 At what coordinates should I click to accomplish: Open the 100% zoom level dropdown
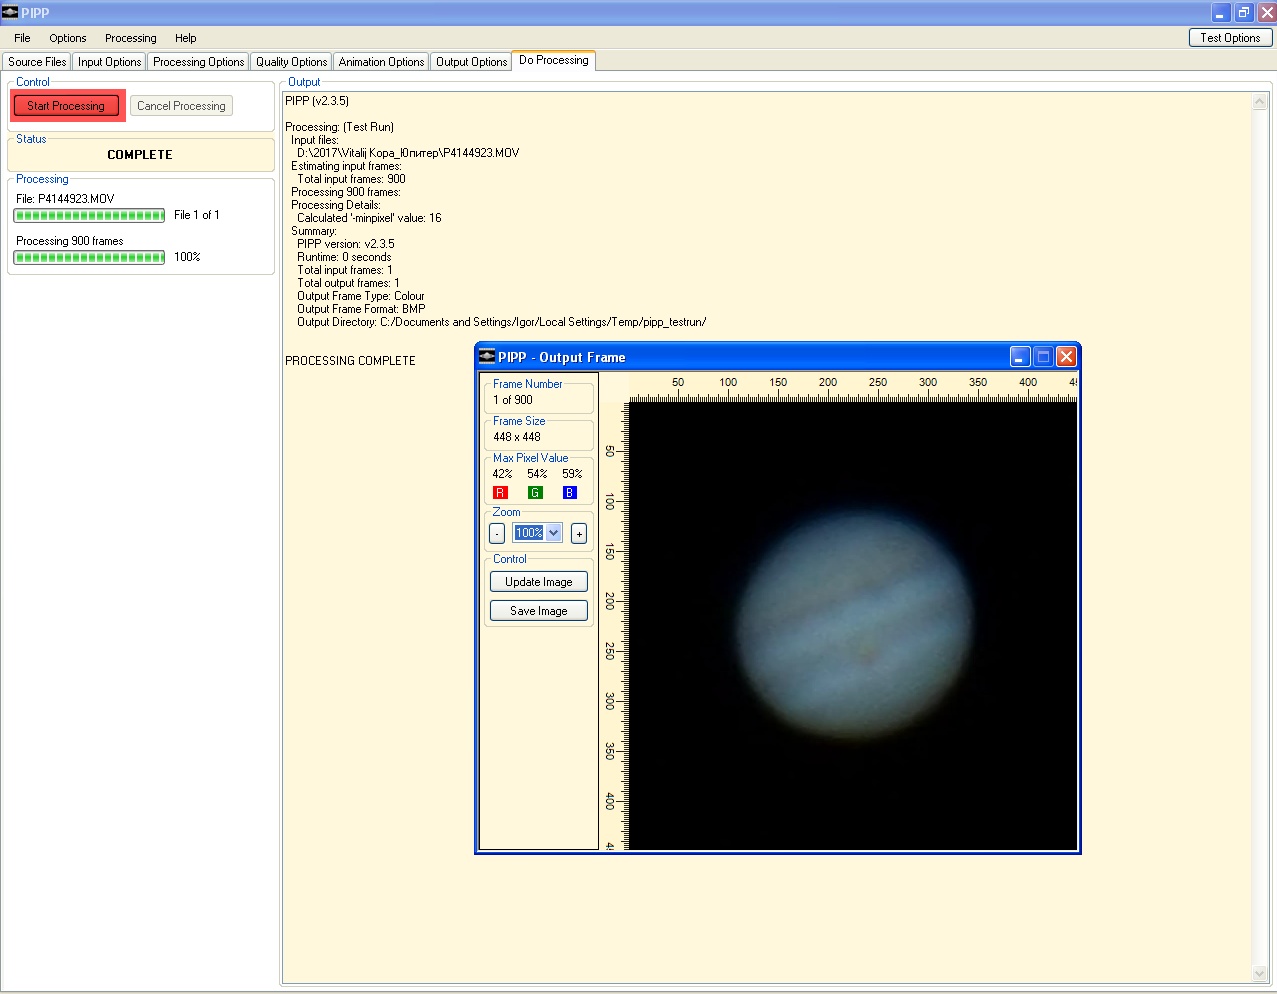553,533
